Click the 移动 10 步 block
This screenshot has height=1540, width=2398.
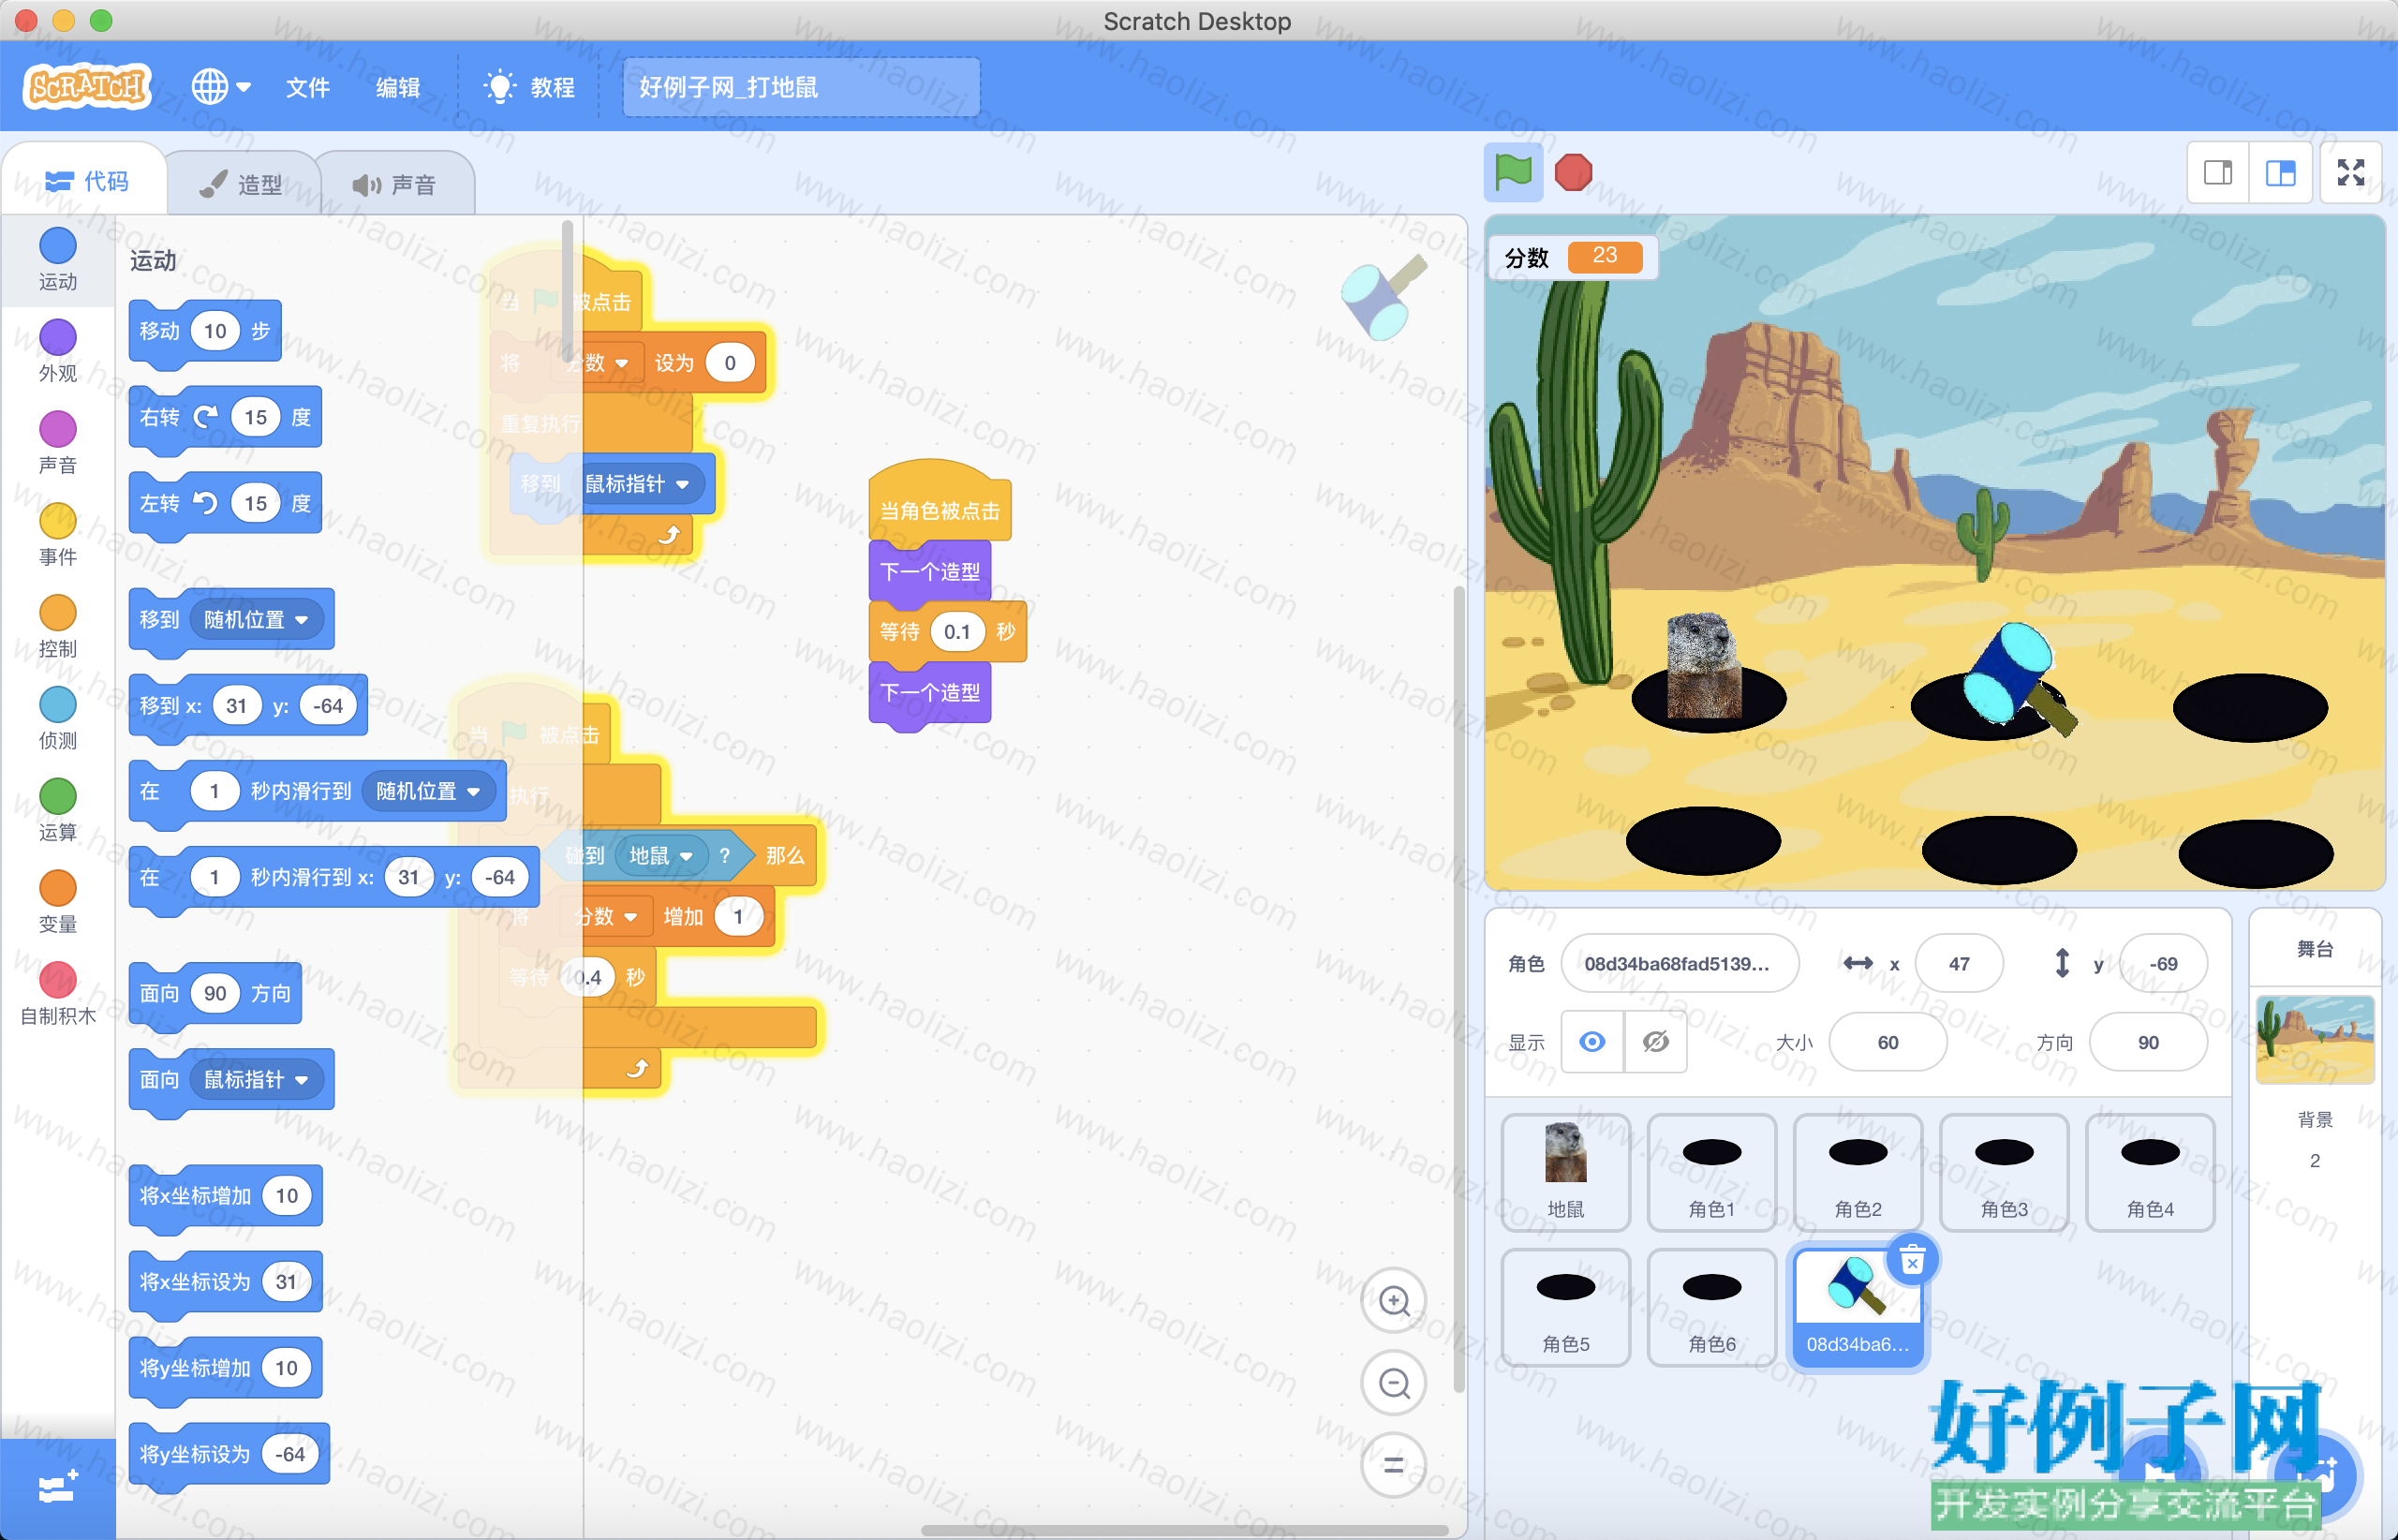pyautogui.click(x=205, y=331)
